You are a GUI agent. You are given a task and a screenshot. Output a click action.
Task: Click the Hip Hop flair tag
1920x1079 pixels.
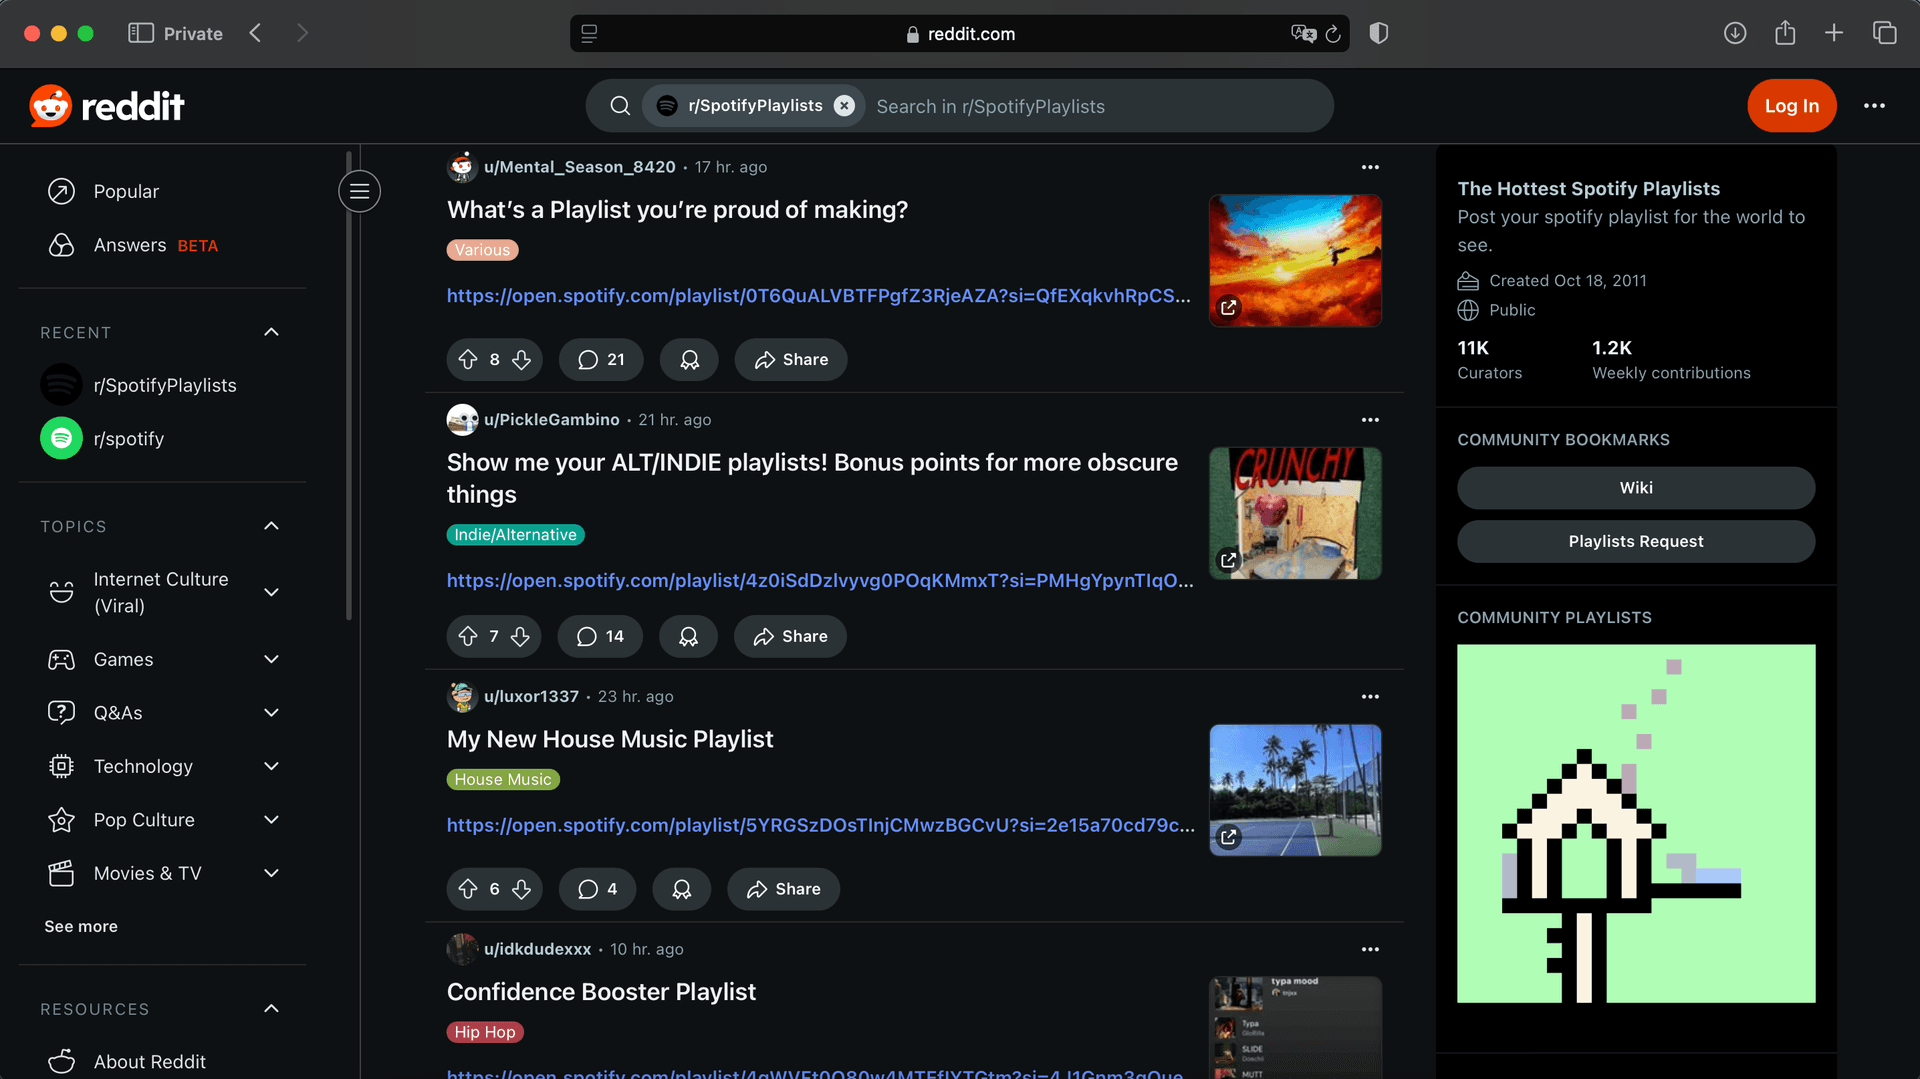(x=485, y=1032)
